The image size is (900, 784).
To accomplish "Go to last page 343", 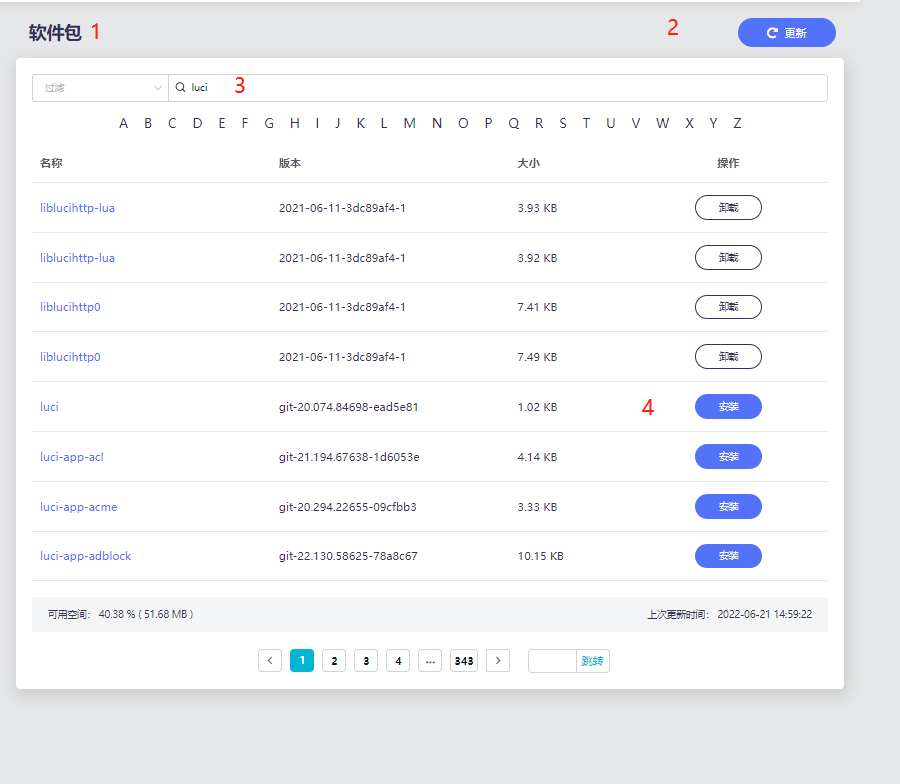I will pyautogui.click(x=463, y=661).
